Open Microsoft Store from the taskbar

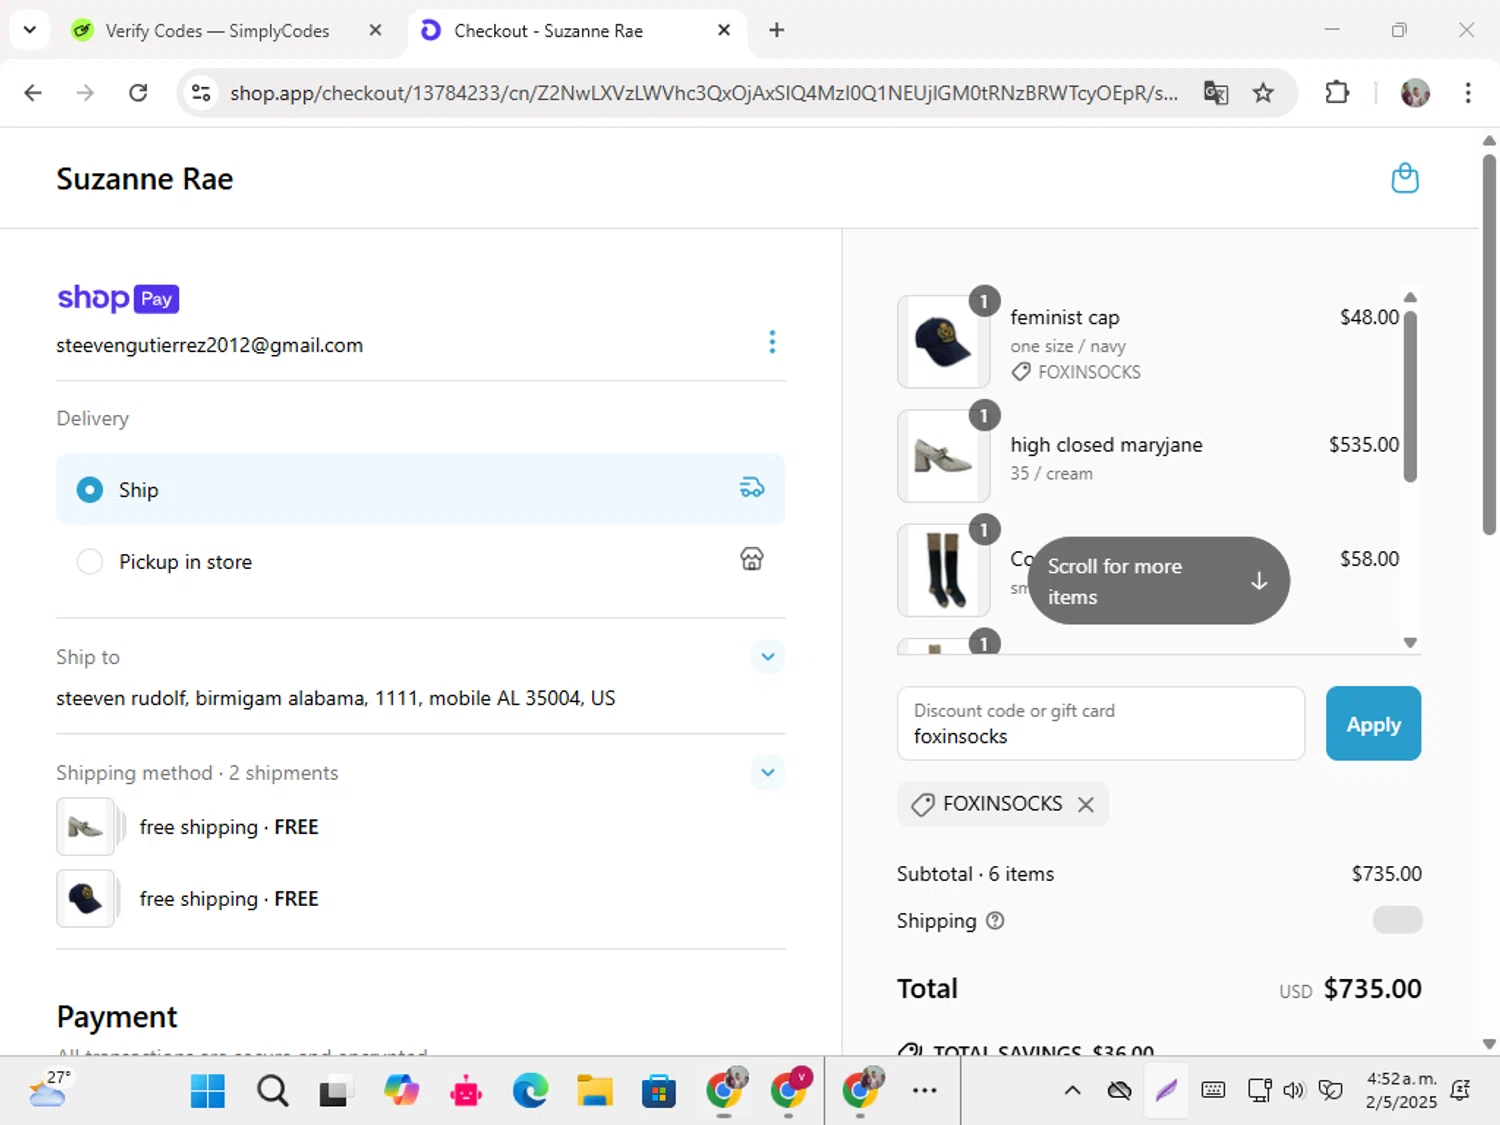[658, 1091]
